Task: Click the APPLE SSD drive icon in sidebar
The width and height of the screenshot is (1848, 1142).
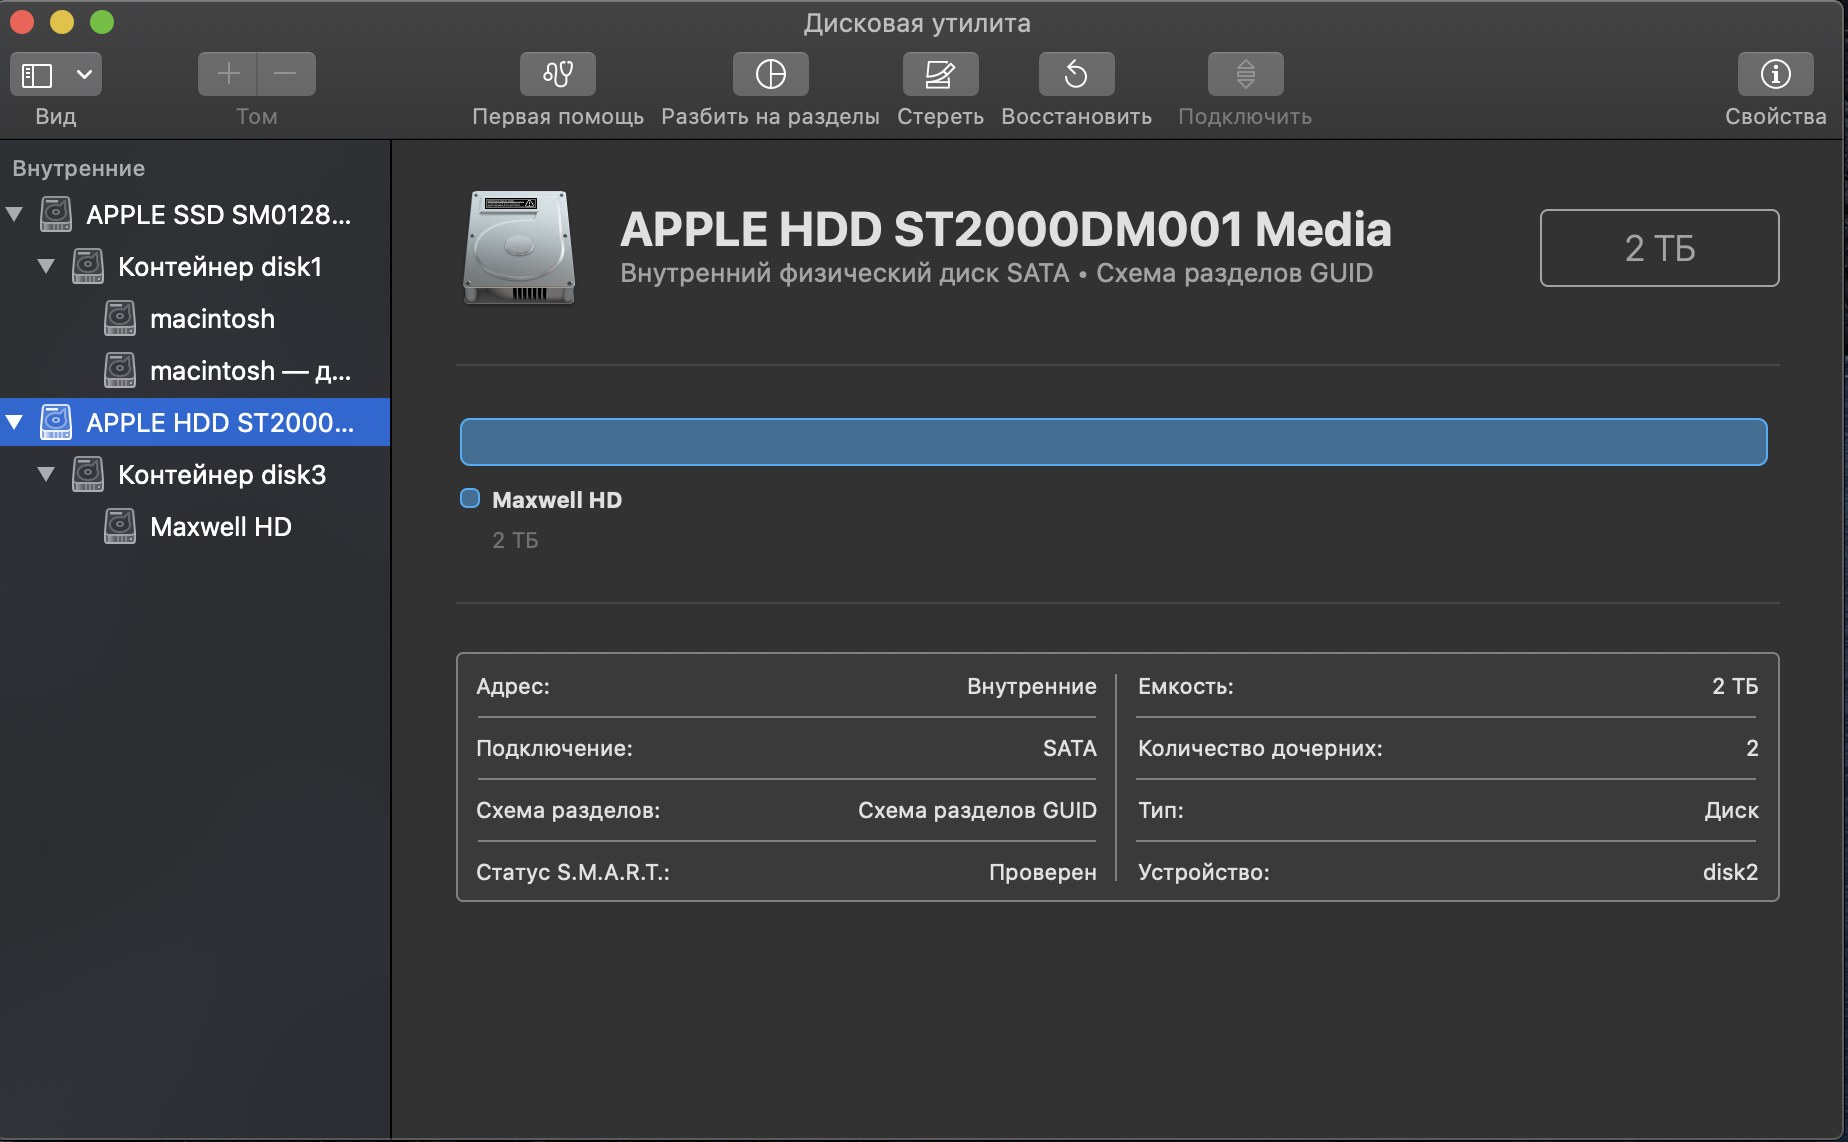Action: pos(56,214)
